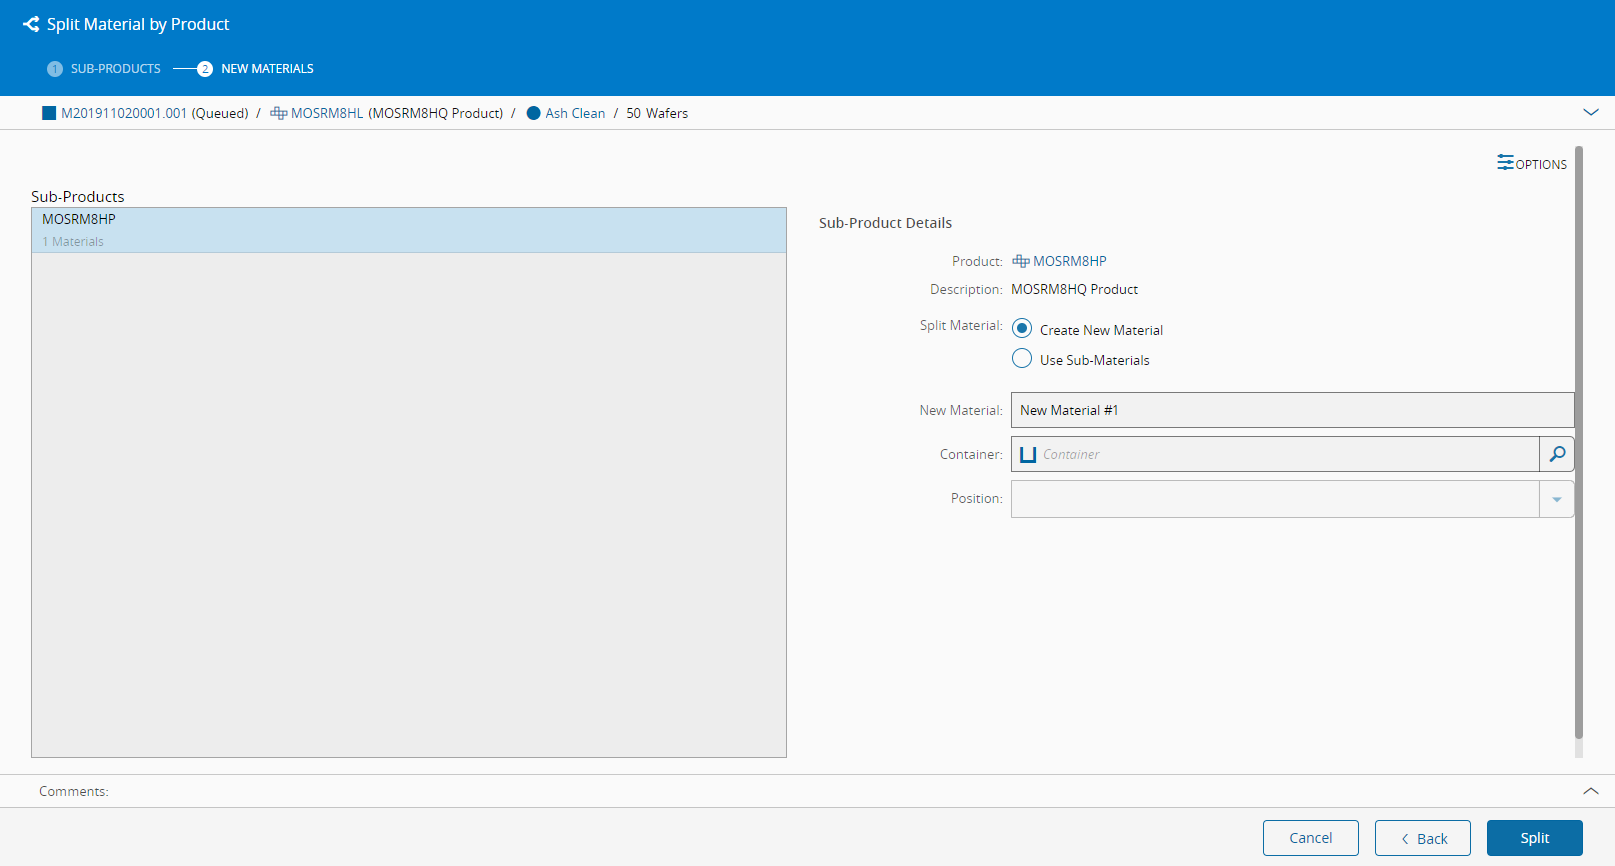Select MOSRM8HP in Sub-Products list
Viewport: 1615px width, 866px height.
(408, 230)
